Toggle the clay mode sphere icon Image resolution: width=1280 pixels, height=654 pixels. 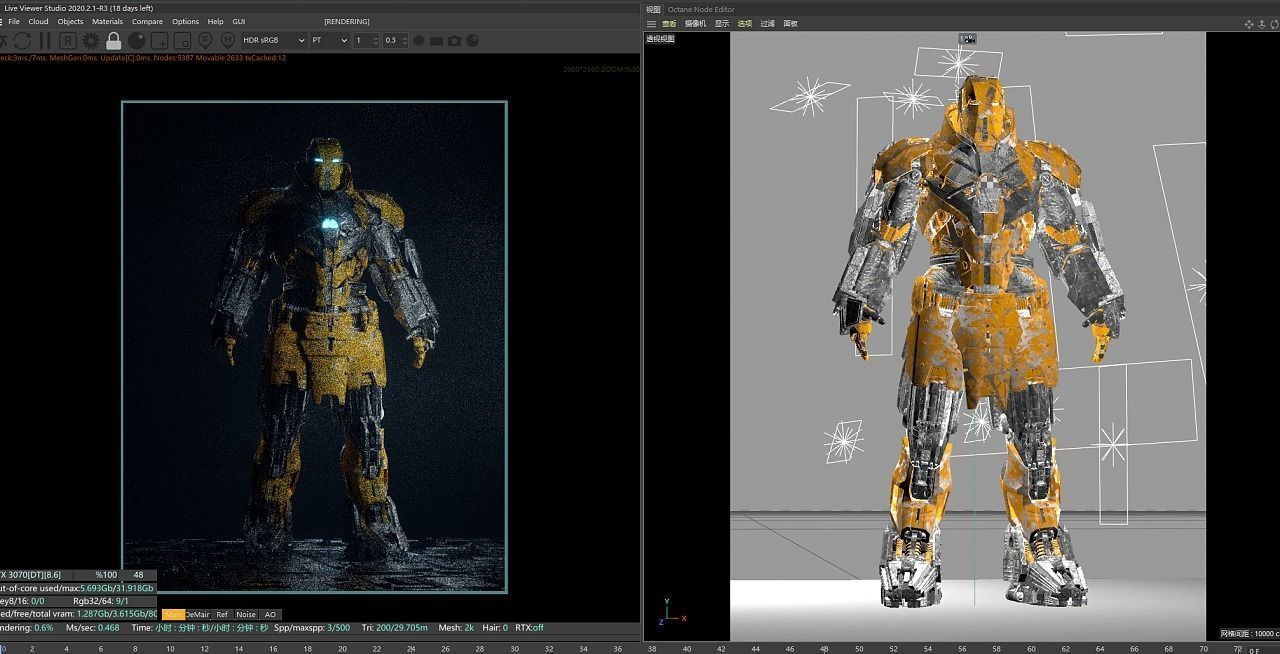tap(136, 41)
